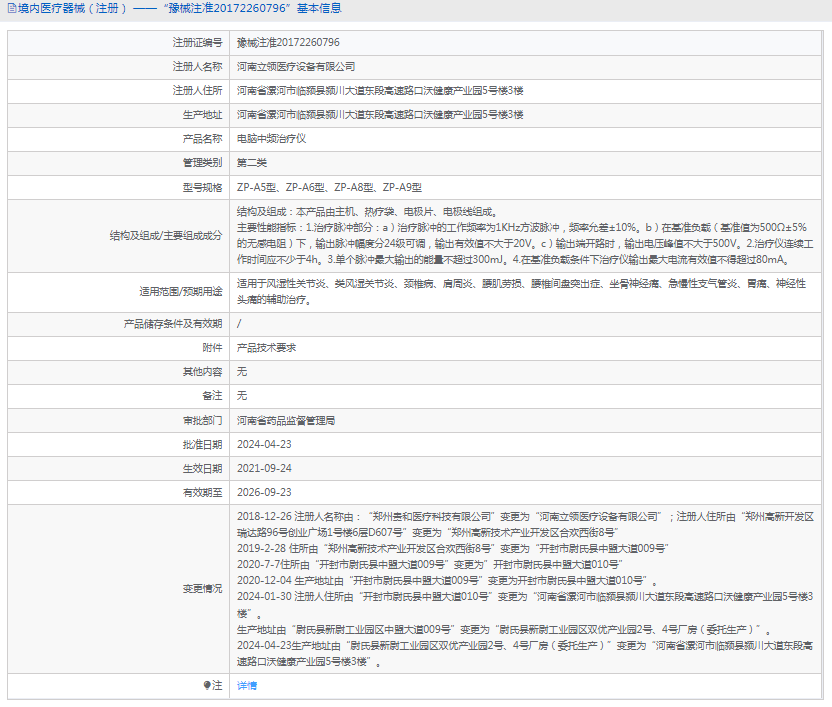The height and width of the screenshot is (707, 832).
Task: Select the model list starting with ZP-A5型
Action: (330, 187)
